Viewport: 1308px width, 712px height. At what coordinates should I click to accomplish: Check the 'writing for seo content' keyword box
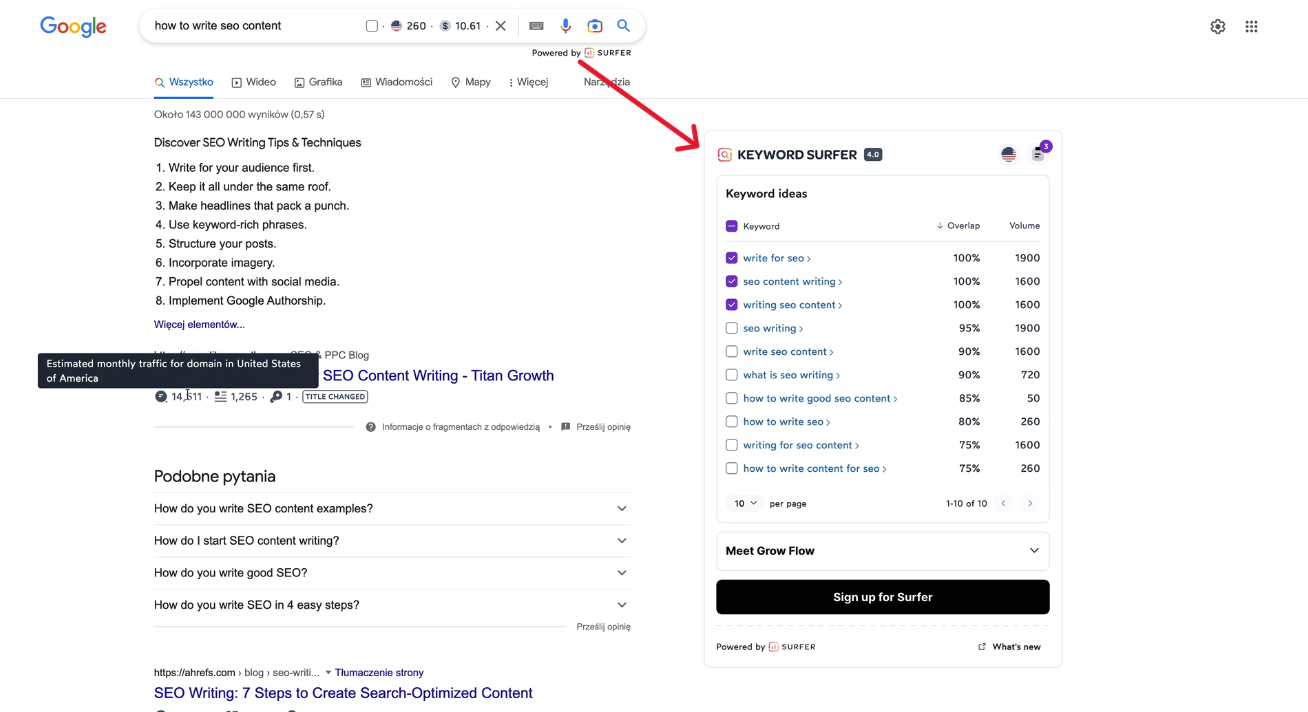click(x=732, y=445)
